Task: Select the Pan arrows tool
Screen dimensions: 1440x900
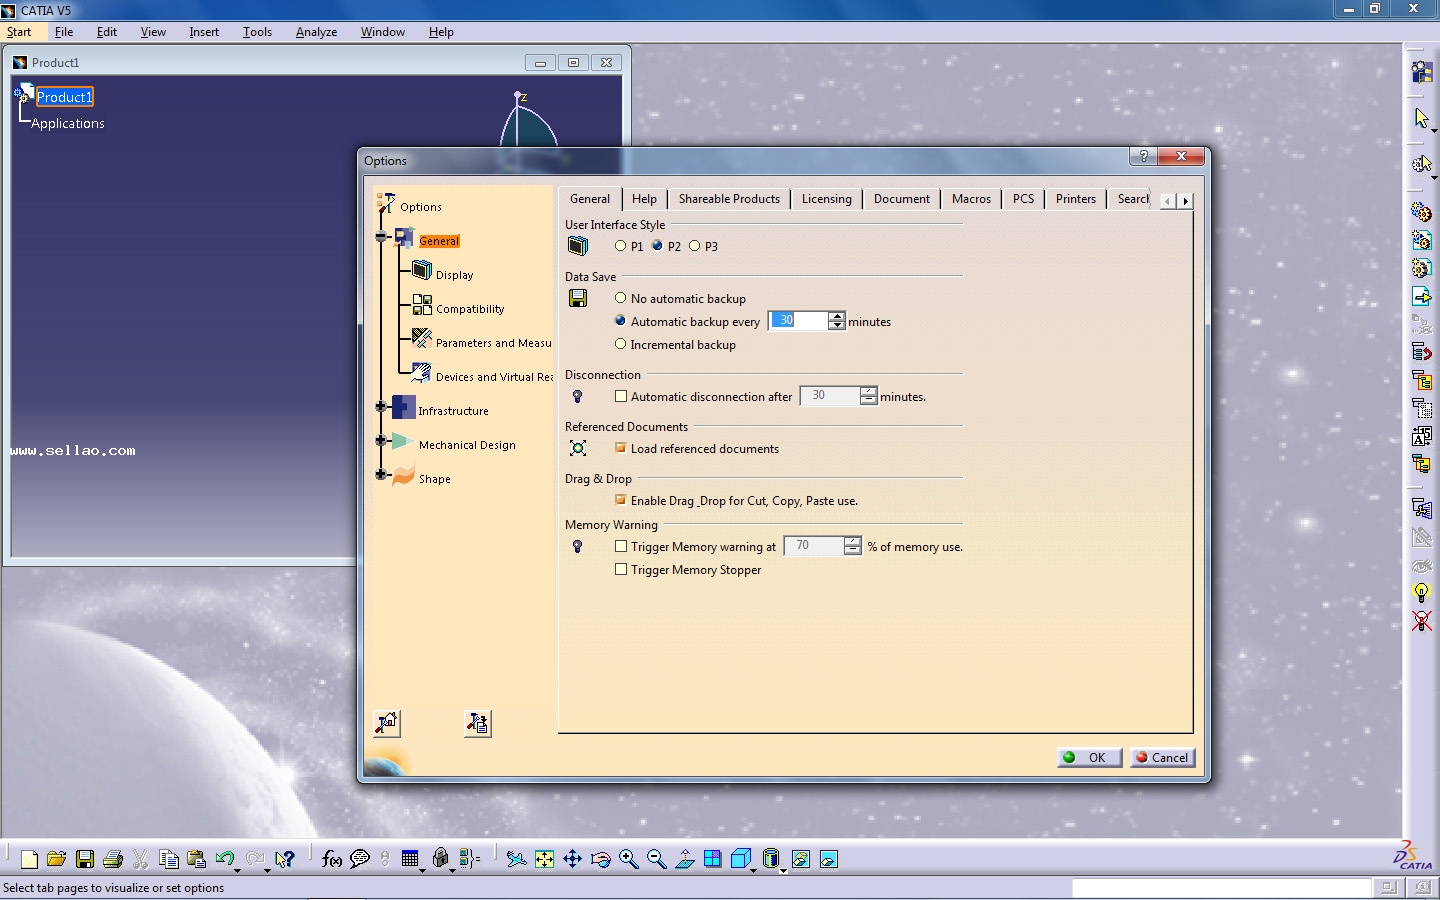Action: 572,859
